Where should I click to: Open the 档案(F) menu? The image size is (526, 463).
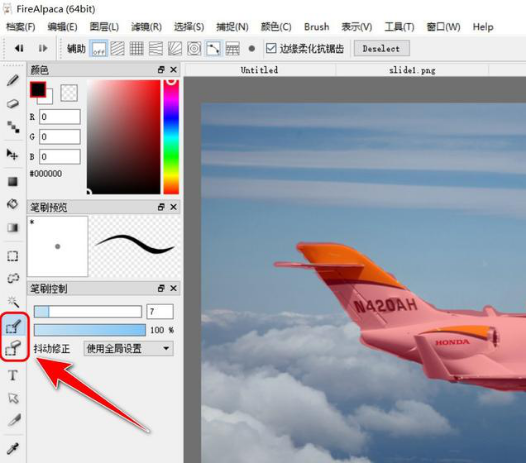click(x=20, y=27)
